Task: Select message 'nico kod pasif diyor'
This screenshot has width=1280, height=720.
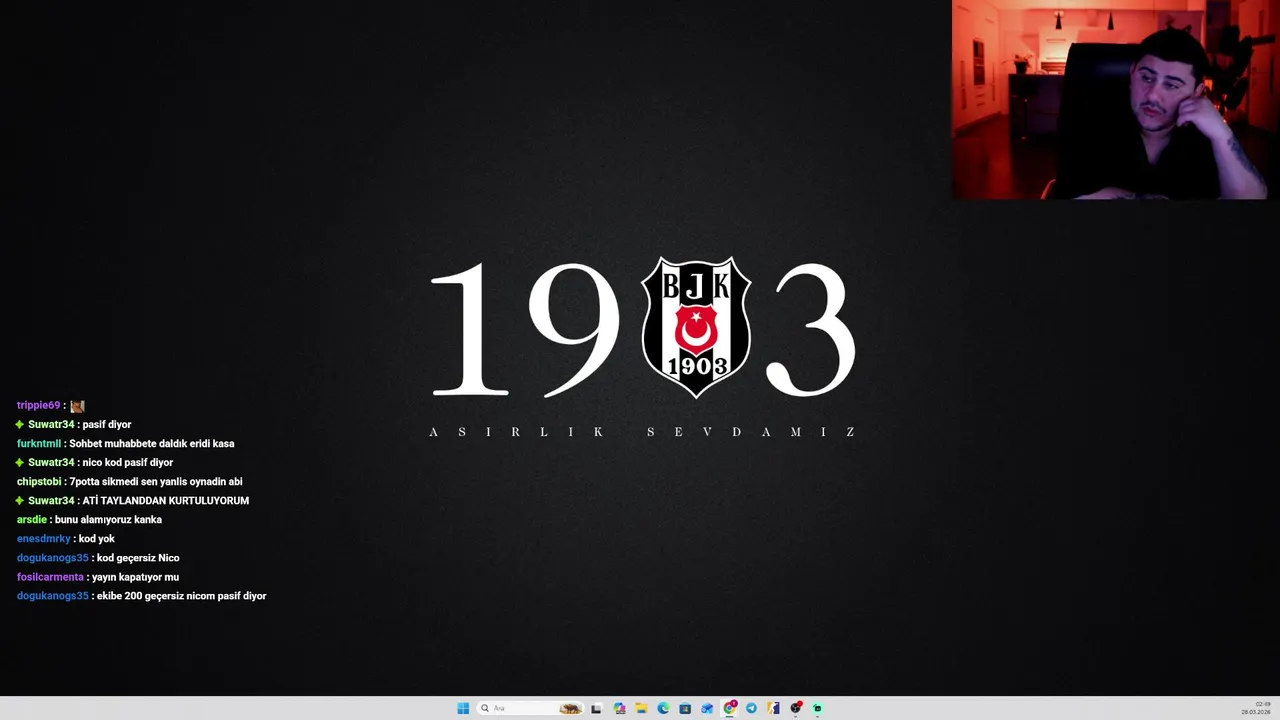Action: tap(128, 462)
